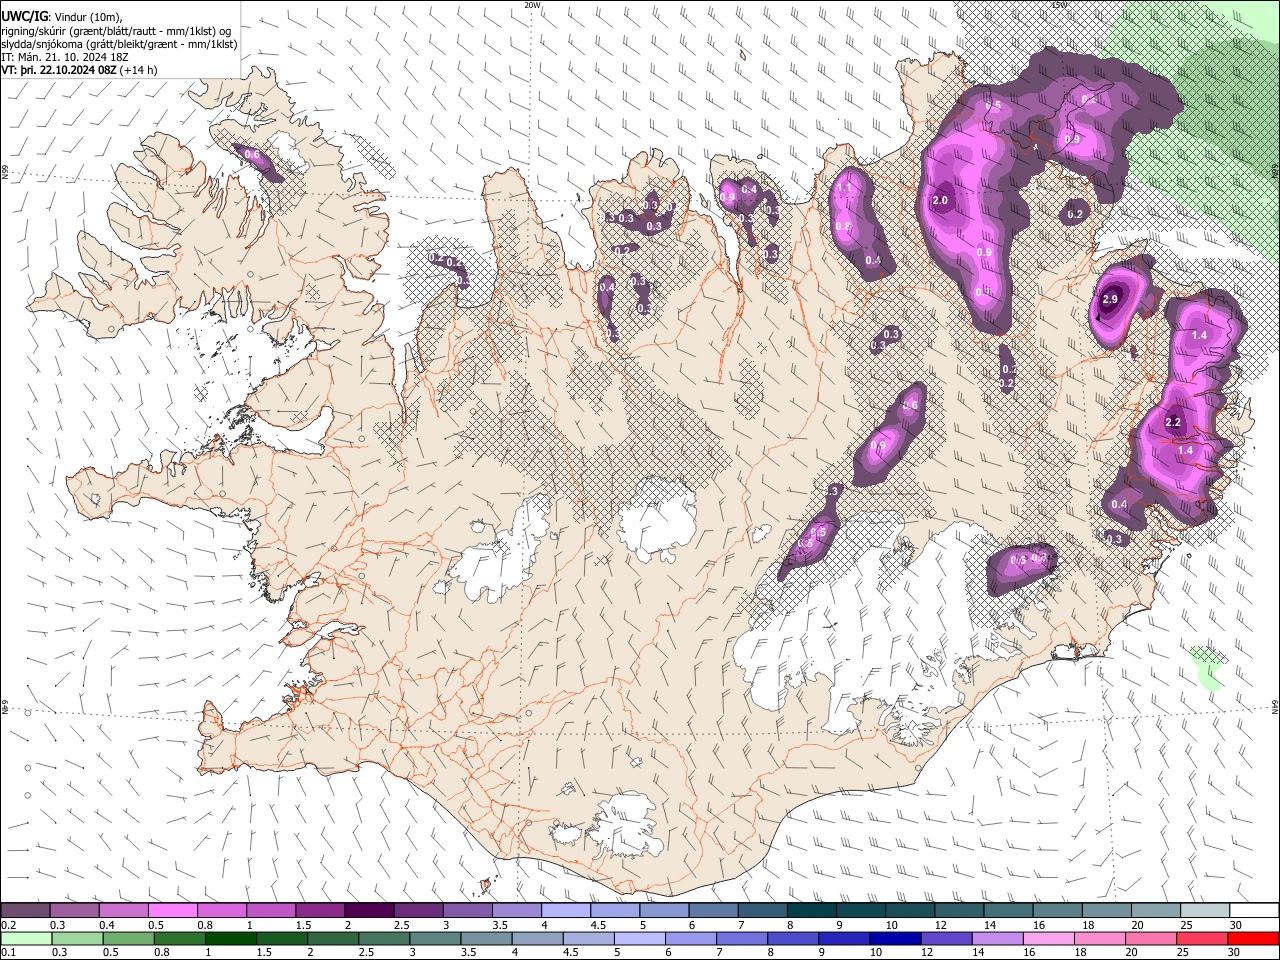Click the 0.6 value in the Westfjords
This screenshot has width=1280, height=960.
point(252,155)
